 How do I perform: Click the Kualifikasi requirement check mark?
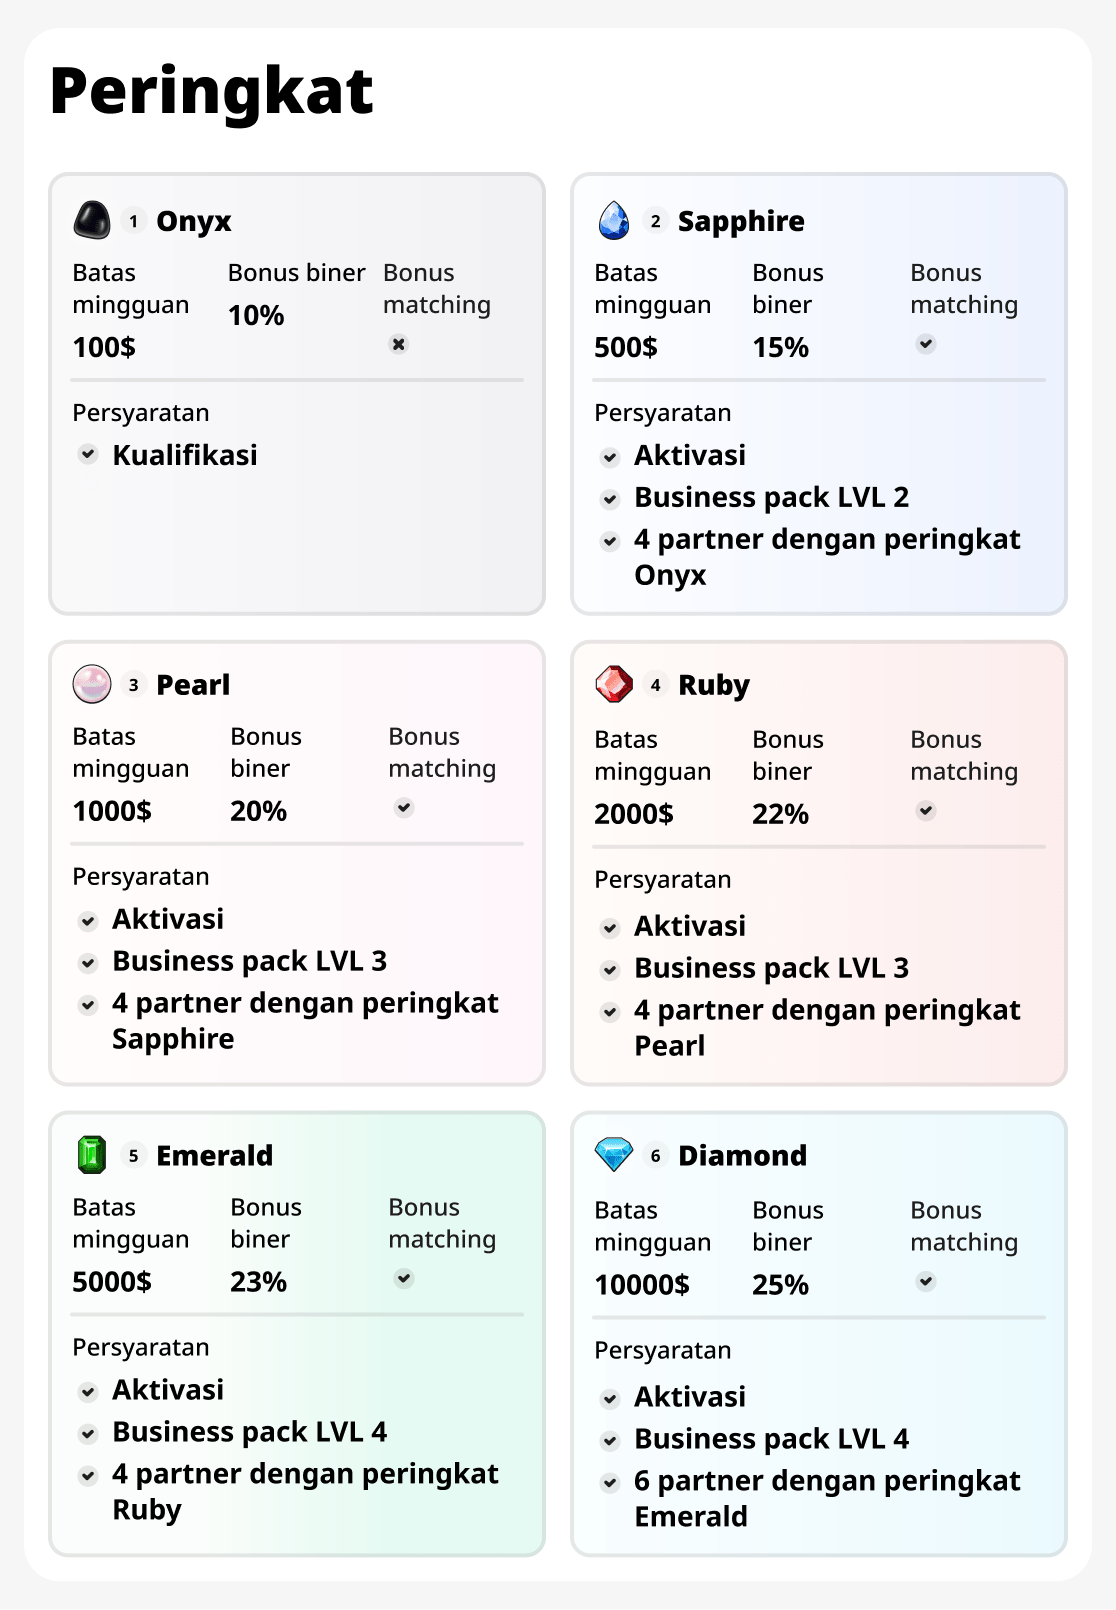pos(88,454)
